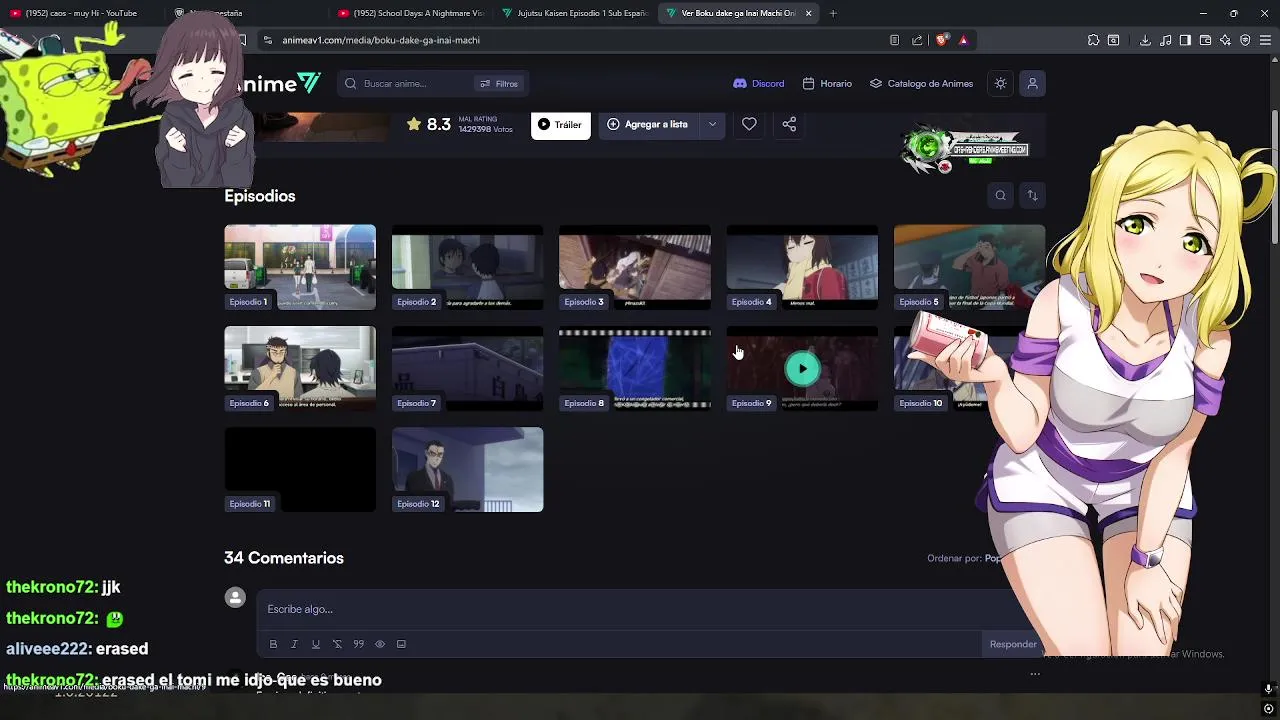
Task: Open Episodio 1 thumbnail
Action: pos(300,267)
